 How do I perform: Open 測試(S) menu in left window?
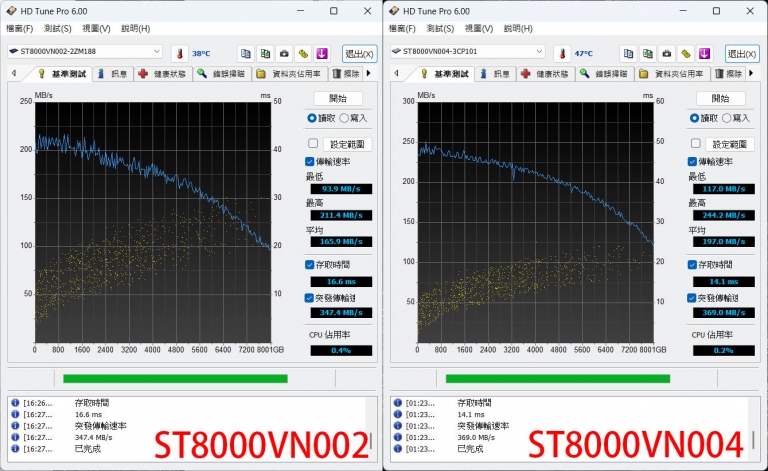pyautogui.click(x=58, y=28)
